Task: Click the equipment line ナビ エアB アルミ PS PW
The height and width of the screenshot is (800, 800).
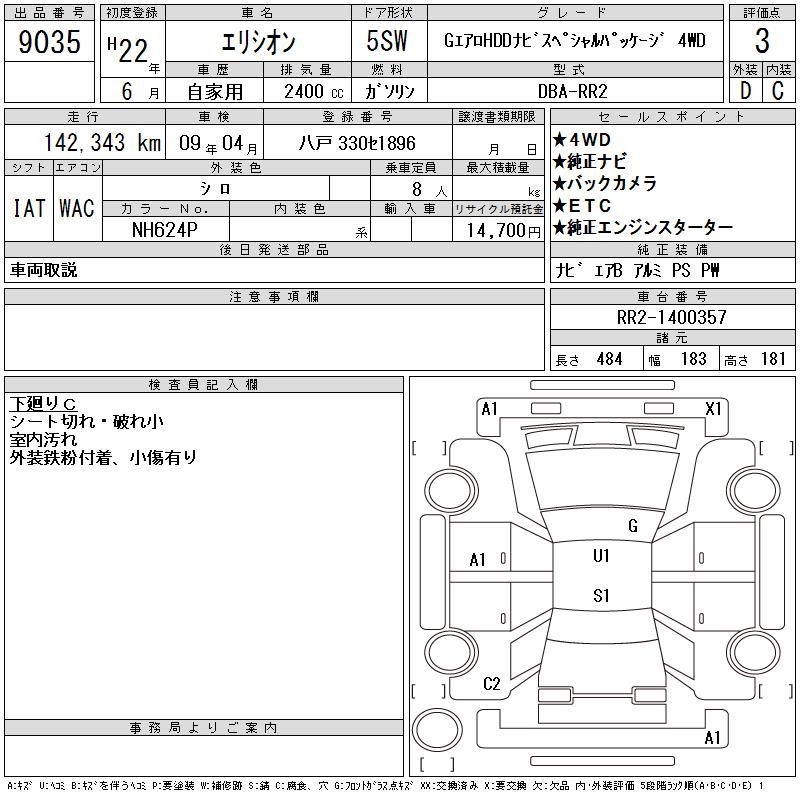Action: click(x=637, y=270)
